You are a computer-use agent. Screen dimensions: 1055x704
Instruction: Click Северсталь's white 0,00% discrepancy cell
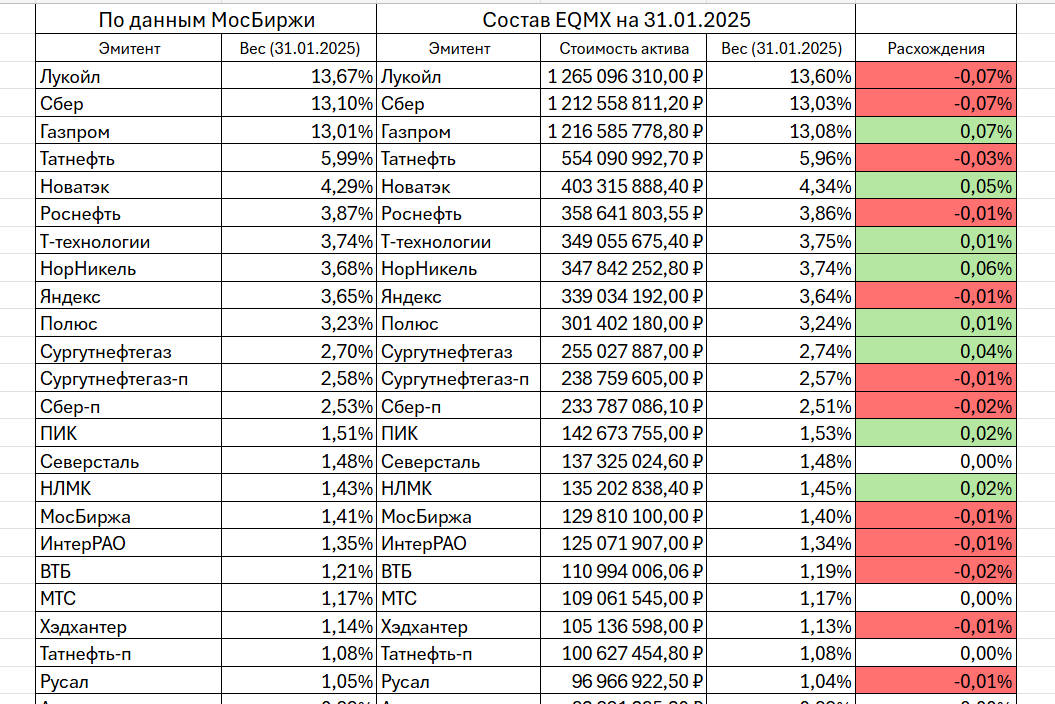pos(936,461)
